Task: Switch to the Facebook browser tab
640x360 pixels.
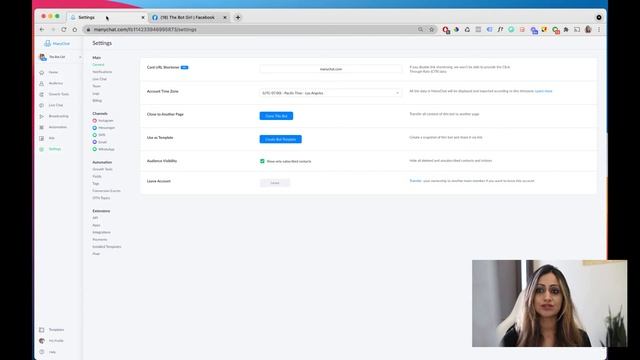Action: [x=188, y=18]
